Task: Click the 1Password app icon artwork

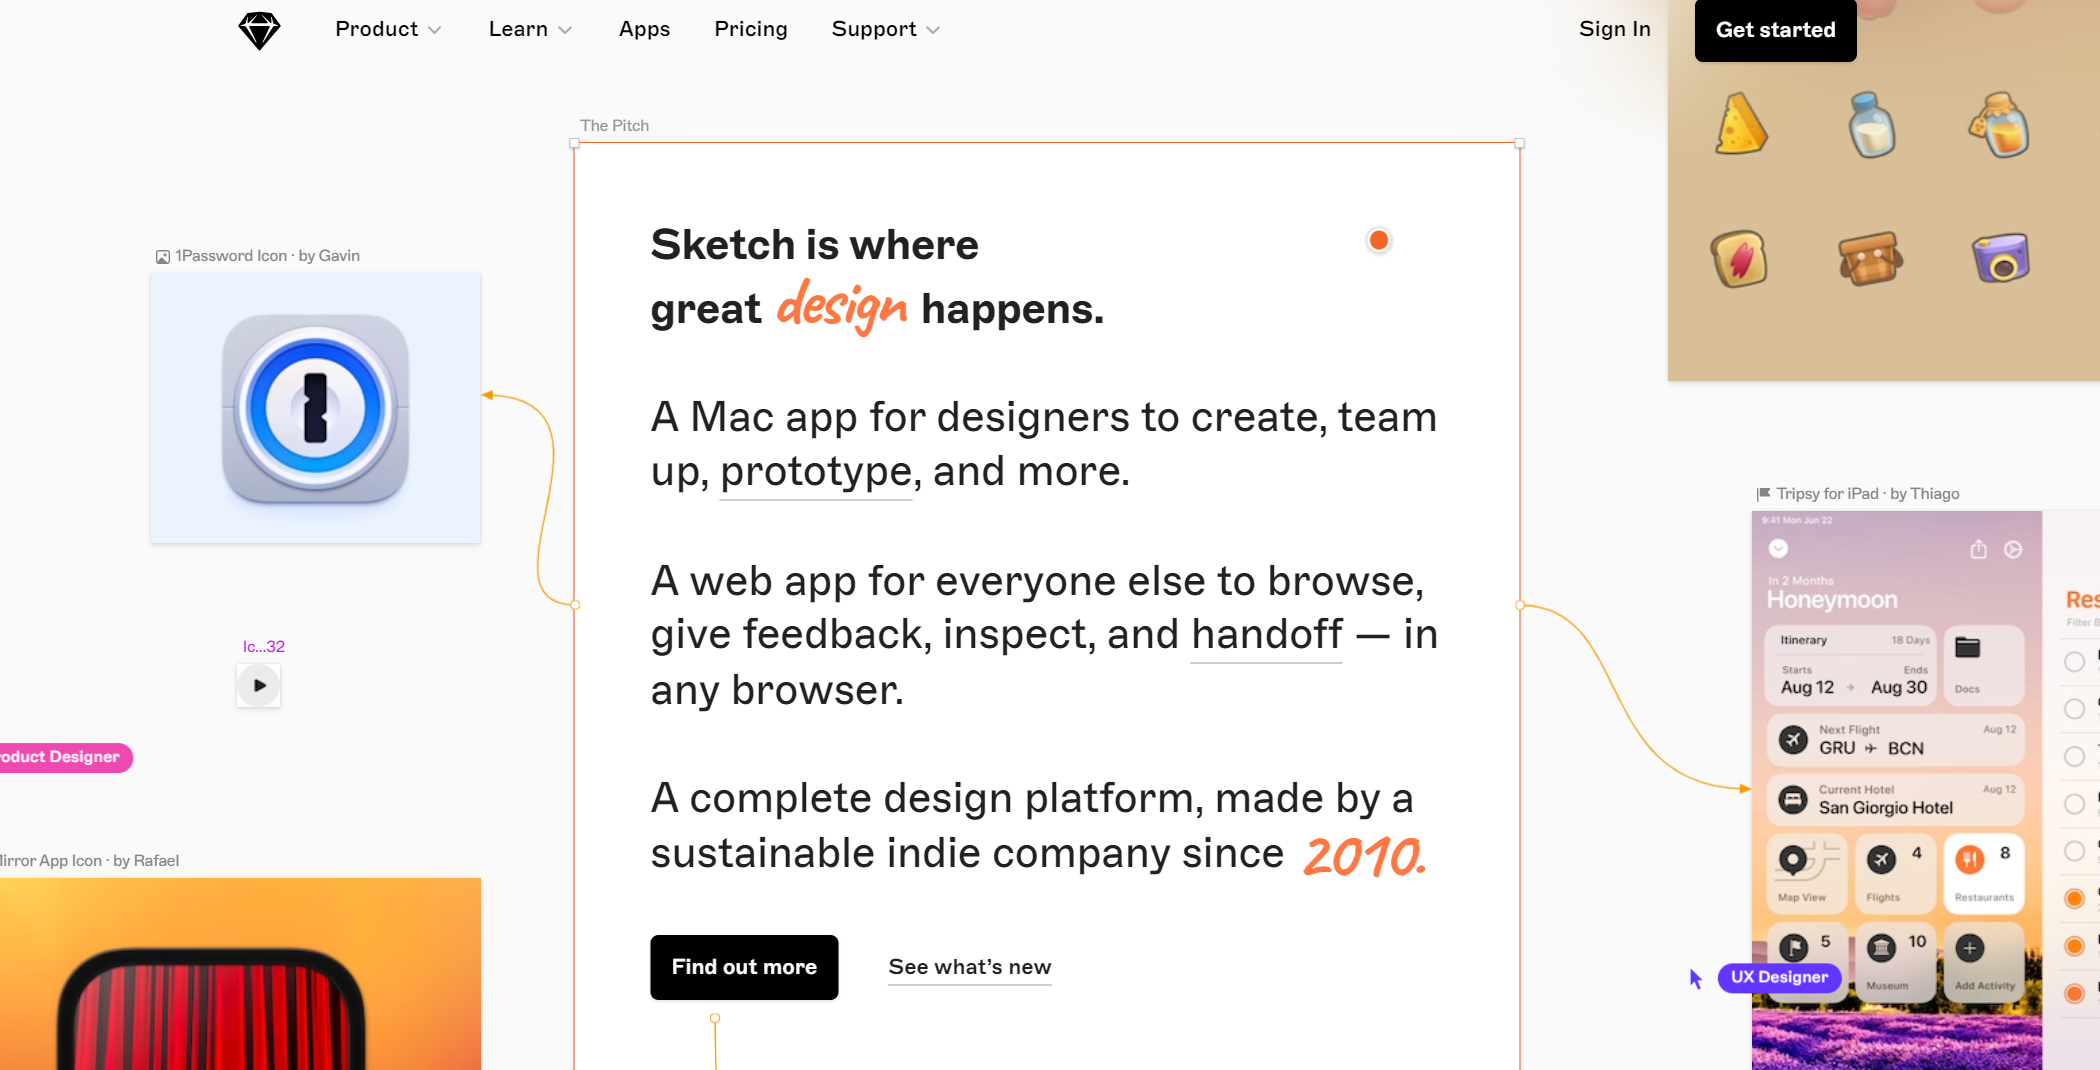Action: [315, 409]
